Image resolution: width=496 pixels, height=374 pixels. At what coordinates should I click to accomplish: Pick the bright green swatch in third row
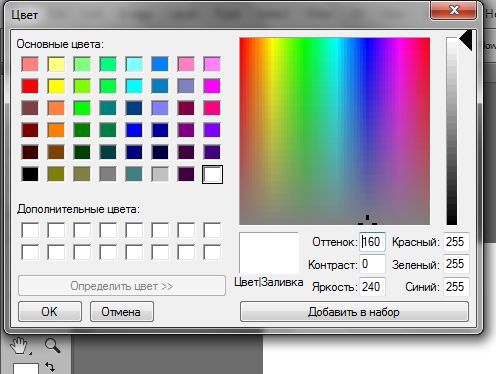pos(82,108)
